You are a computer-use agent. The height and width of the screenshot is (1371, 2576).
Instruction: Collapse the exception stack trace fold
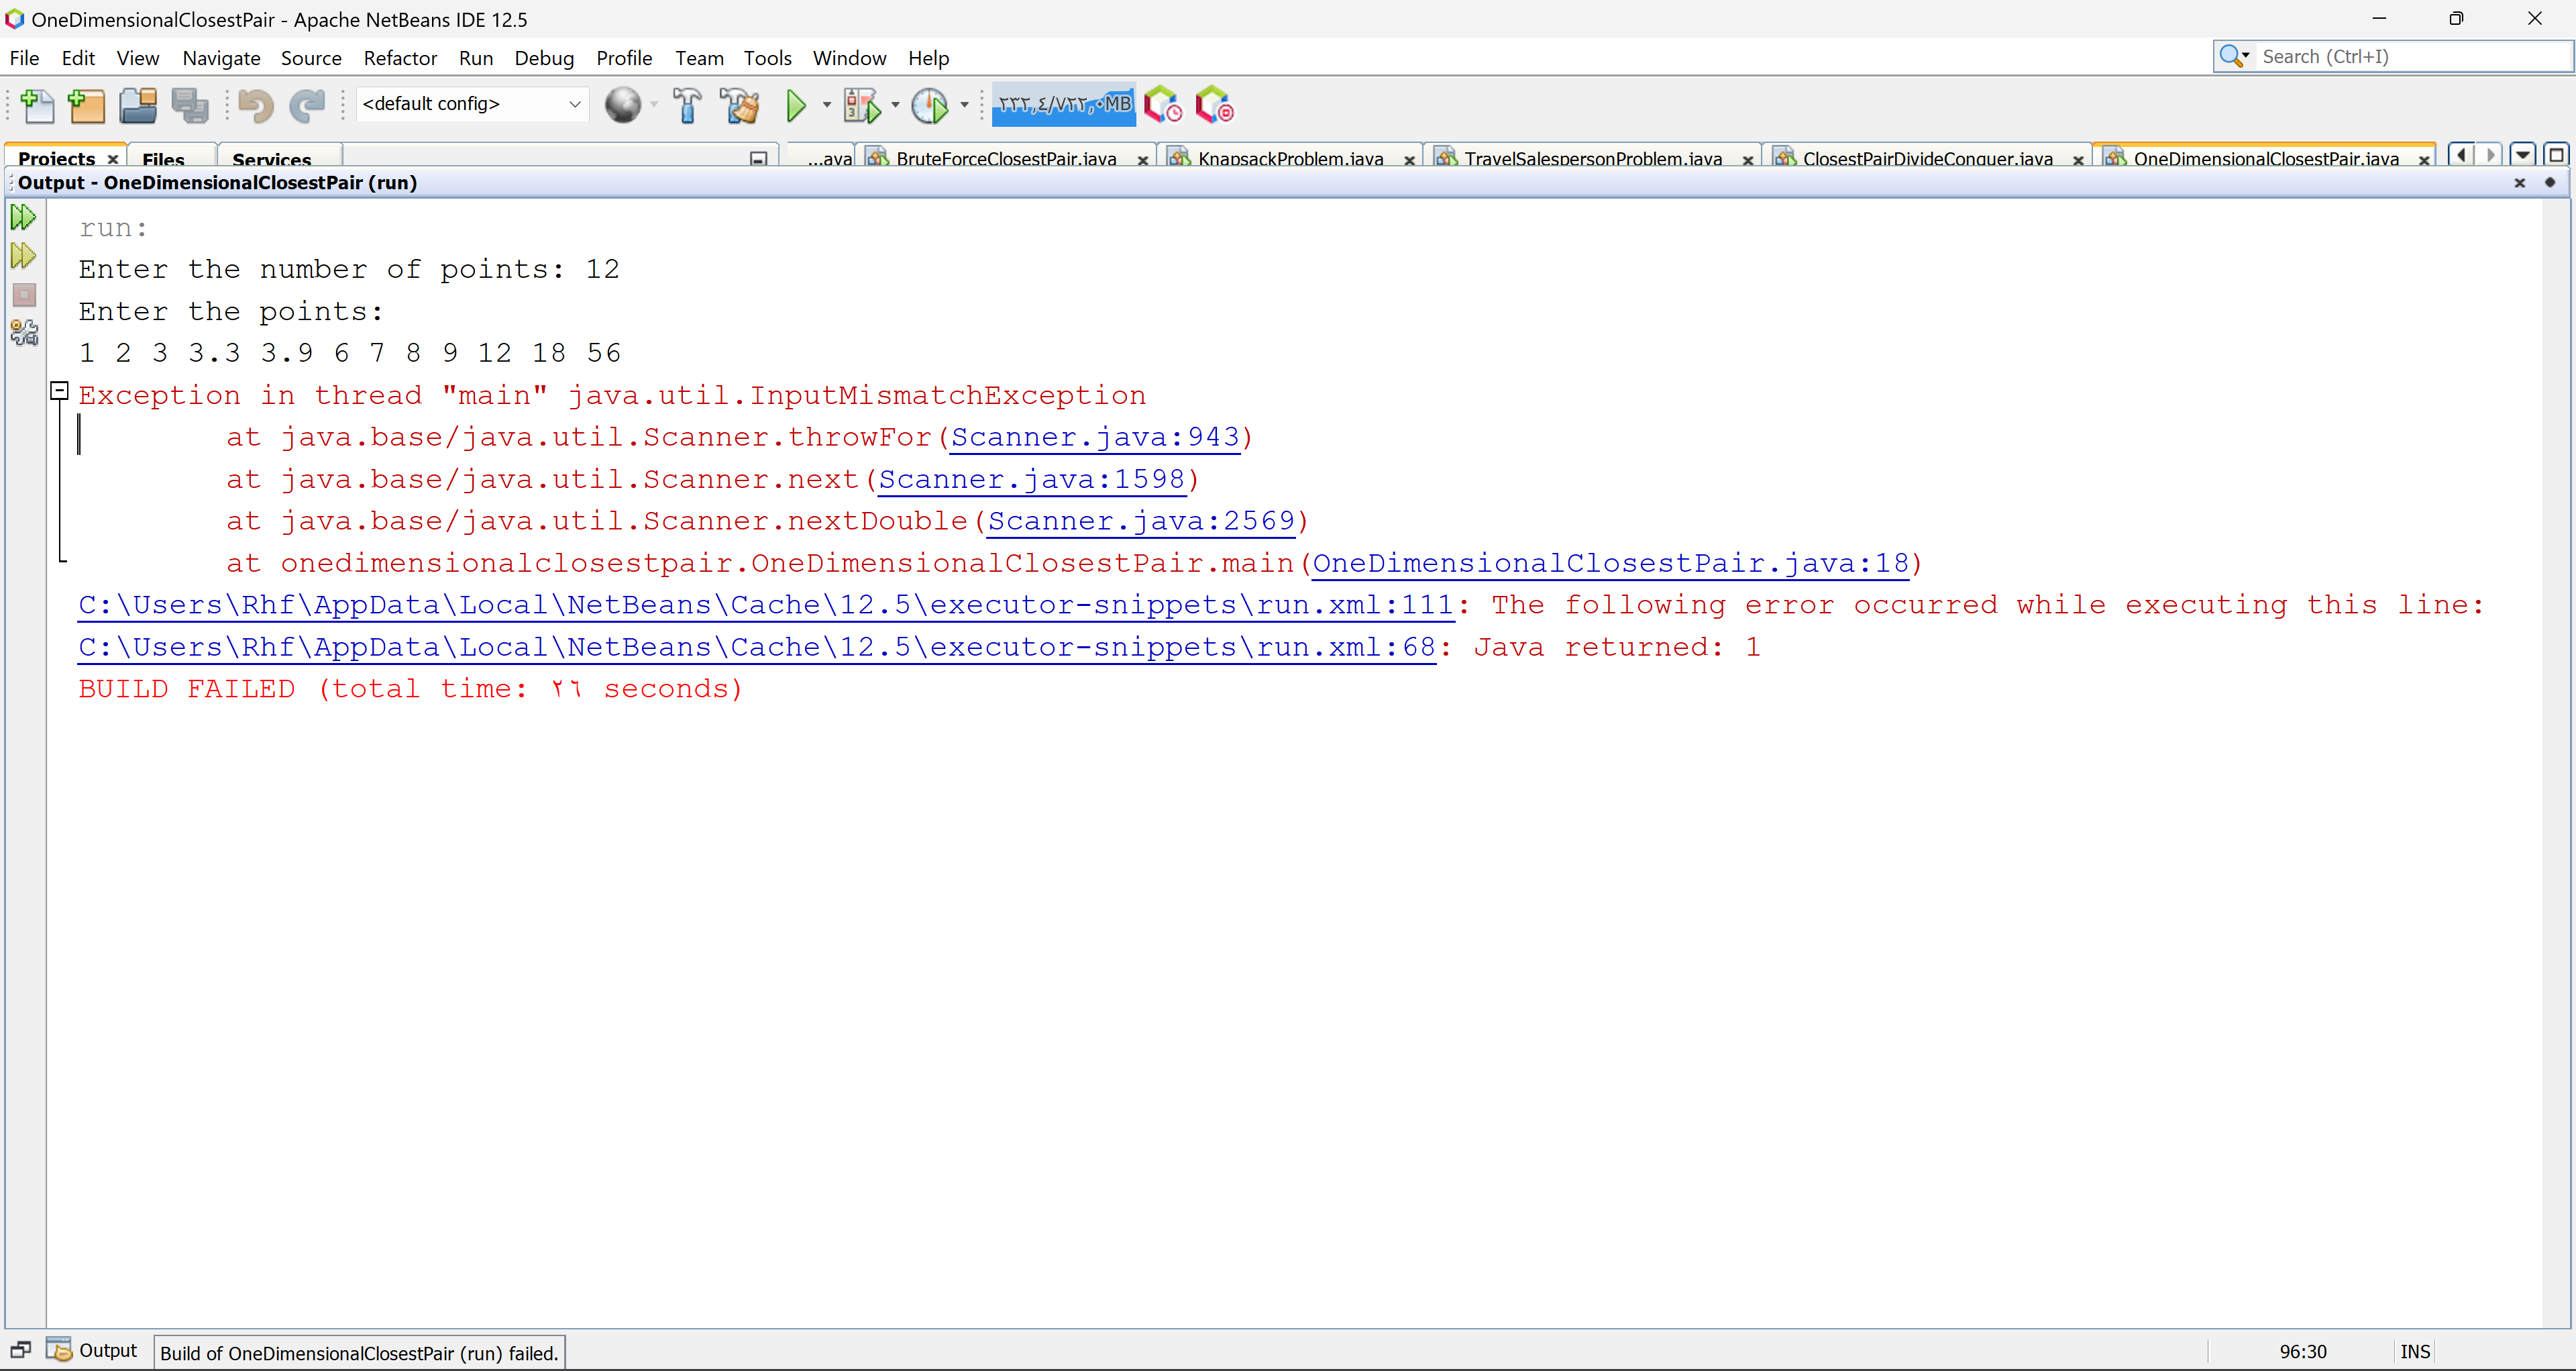coord(60,391)
